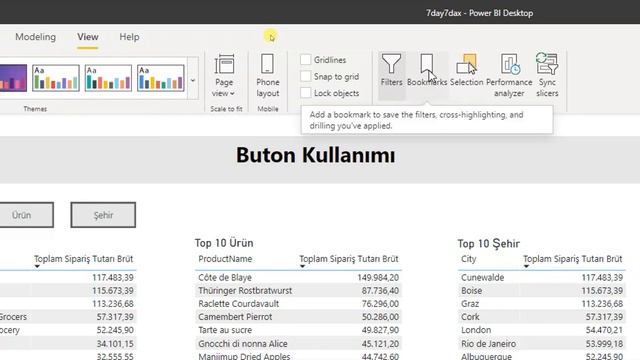This screenshot has height=360, width=640.
Task: Open the Bookmarks pane
Action: 427,70
